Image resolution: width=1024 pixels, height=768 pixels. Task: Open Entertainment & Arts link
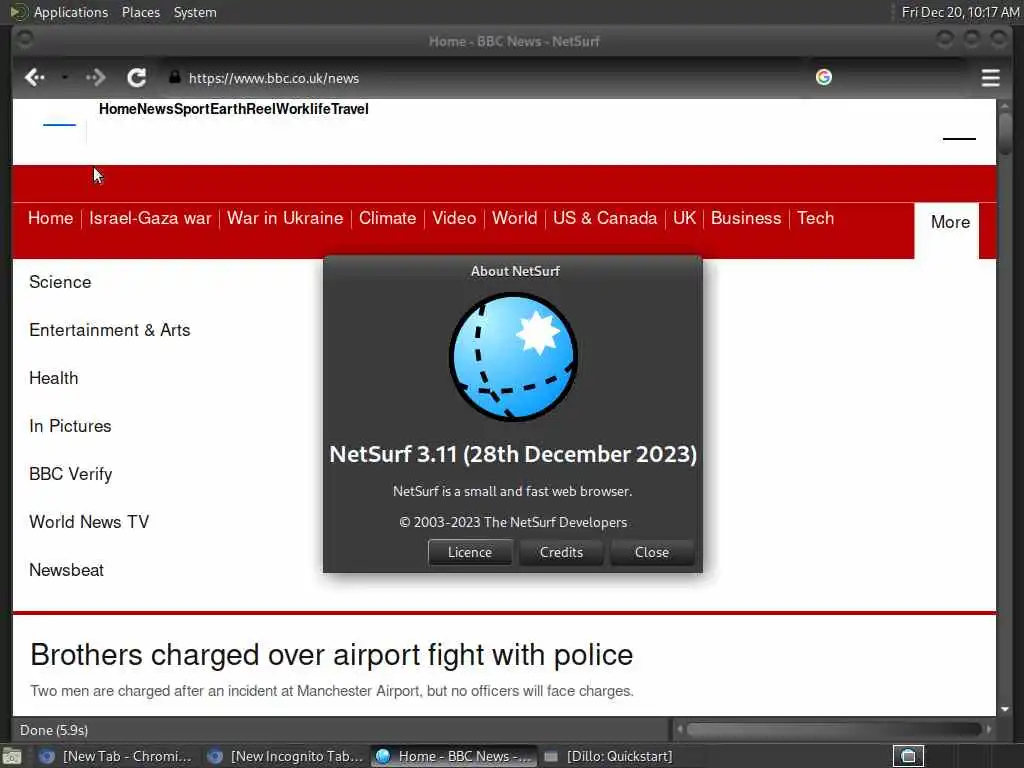110,330
